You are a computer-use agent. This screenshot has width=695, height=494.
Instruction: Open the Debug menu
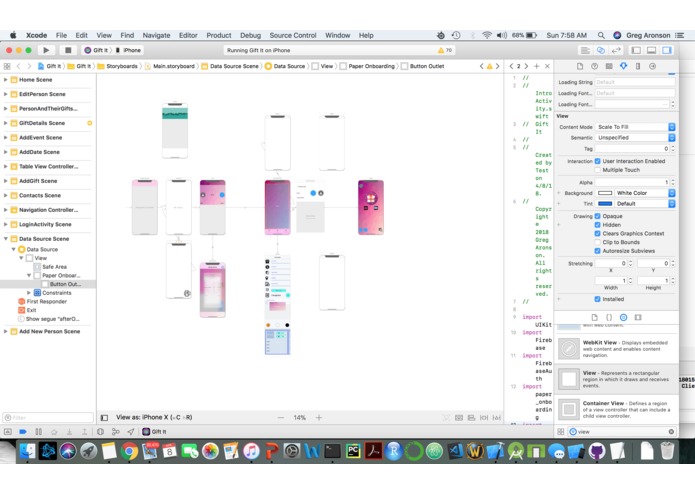250,35
